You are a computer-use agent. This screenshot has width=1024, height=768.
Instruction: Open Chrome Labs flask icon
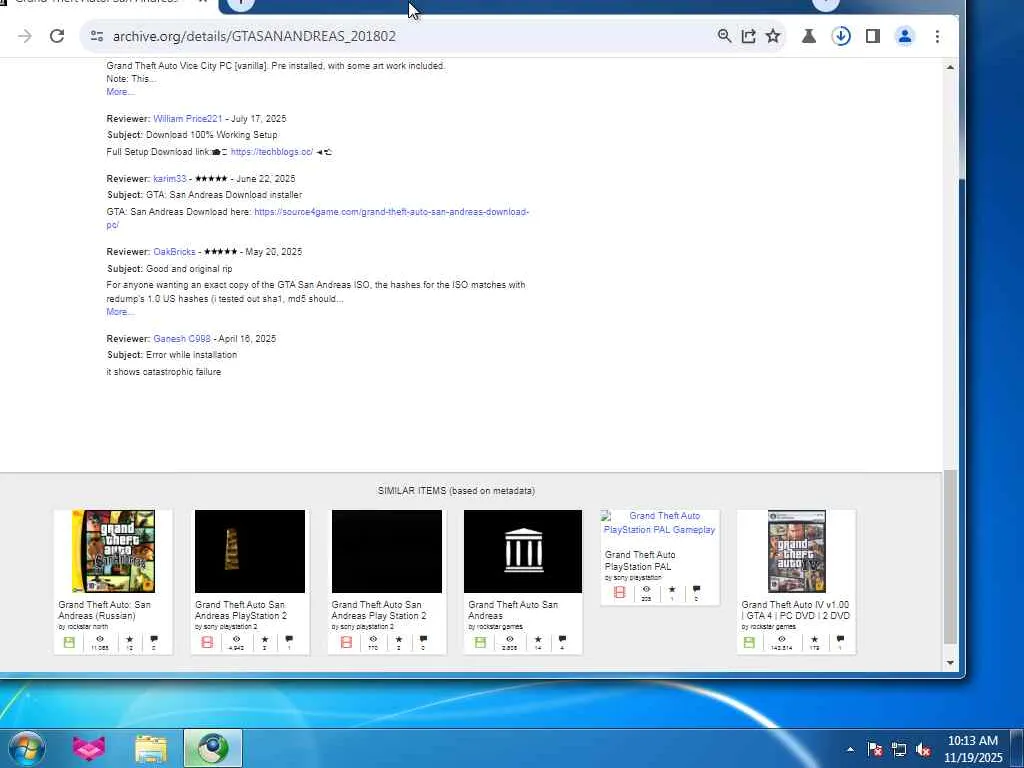(x=808, y=36)
